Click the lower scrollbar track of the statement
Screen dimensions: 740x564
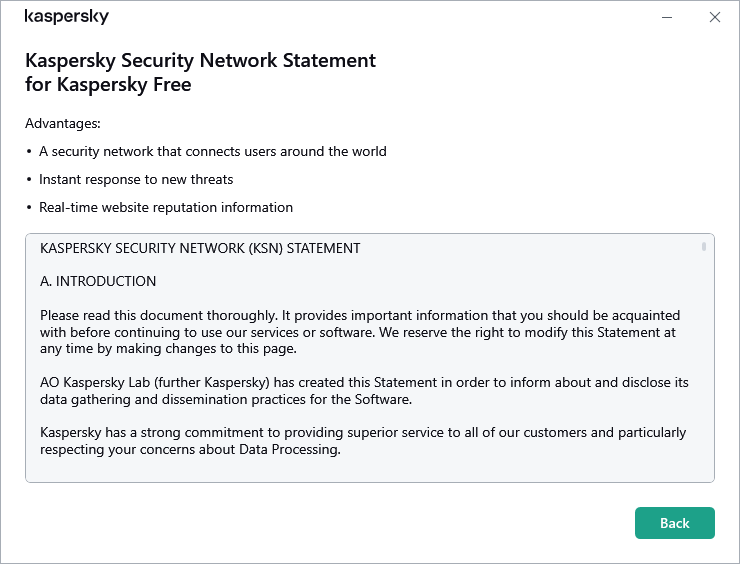point(704,400)
